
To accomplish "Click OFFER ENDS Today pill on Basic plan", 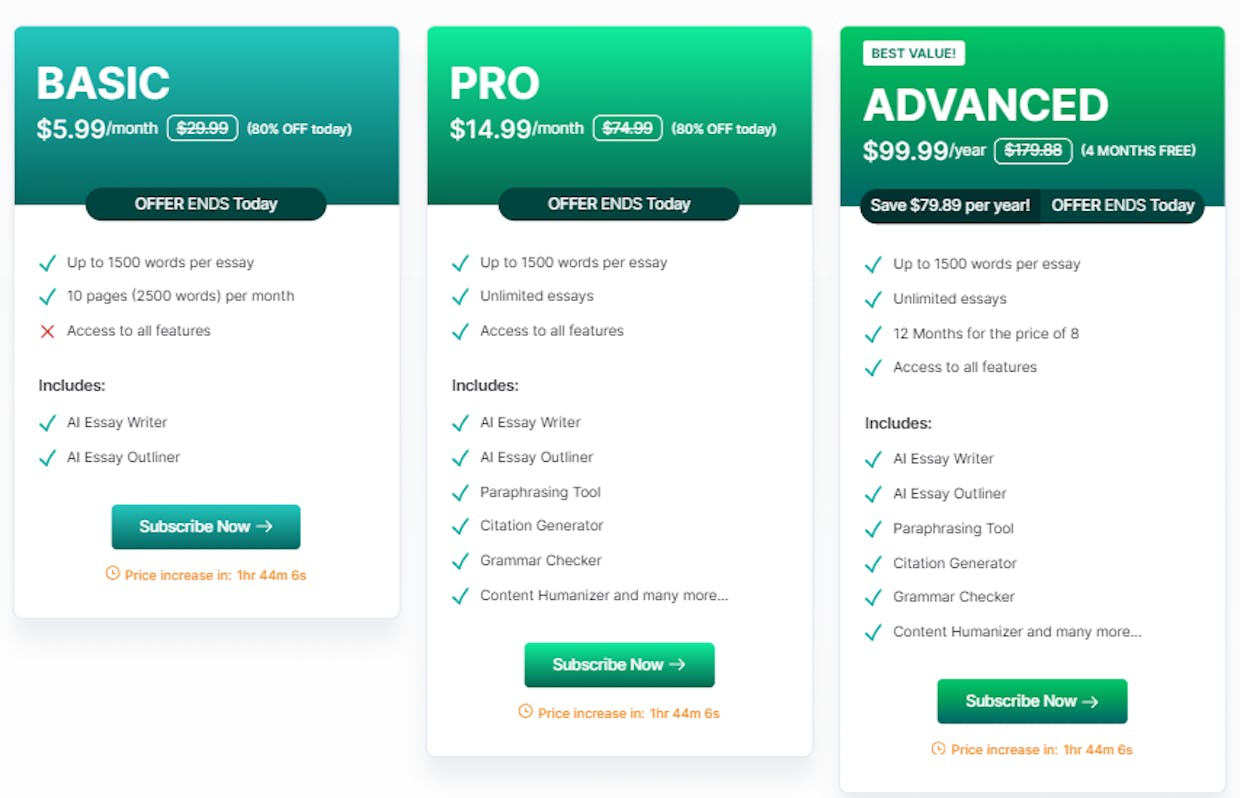I will point(206,204).
